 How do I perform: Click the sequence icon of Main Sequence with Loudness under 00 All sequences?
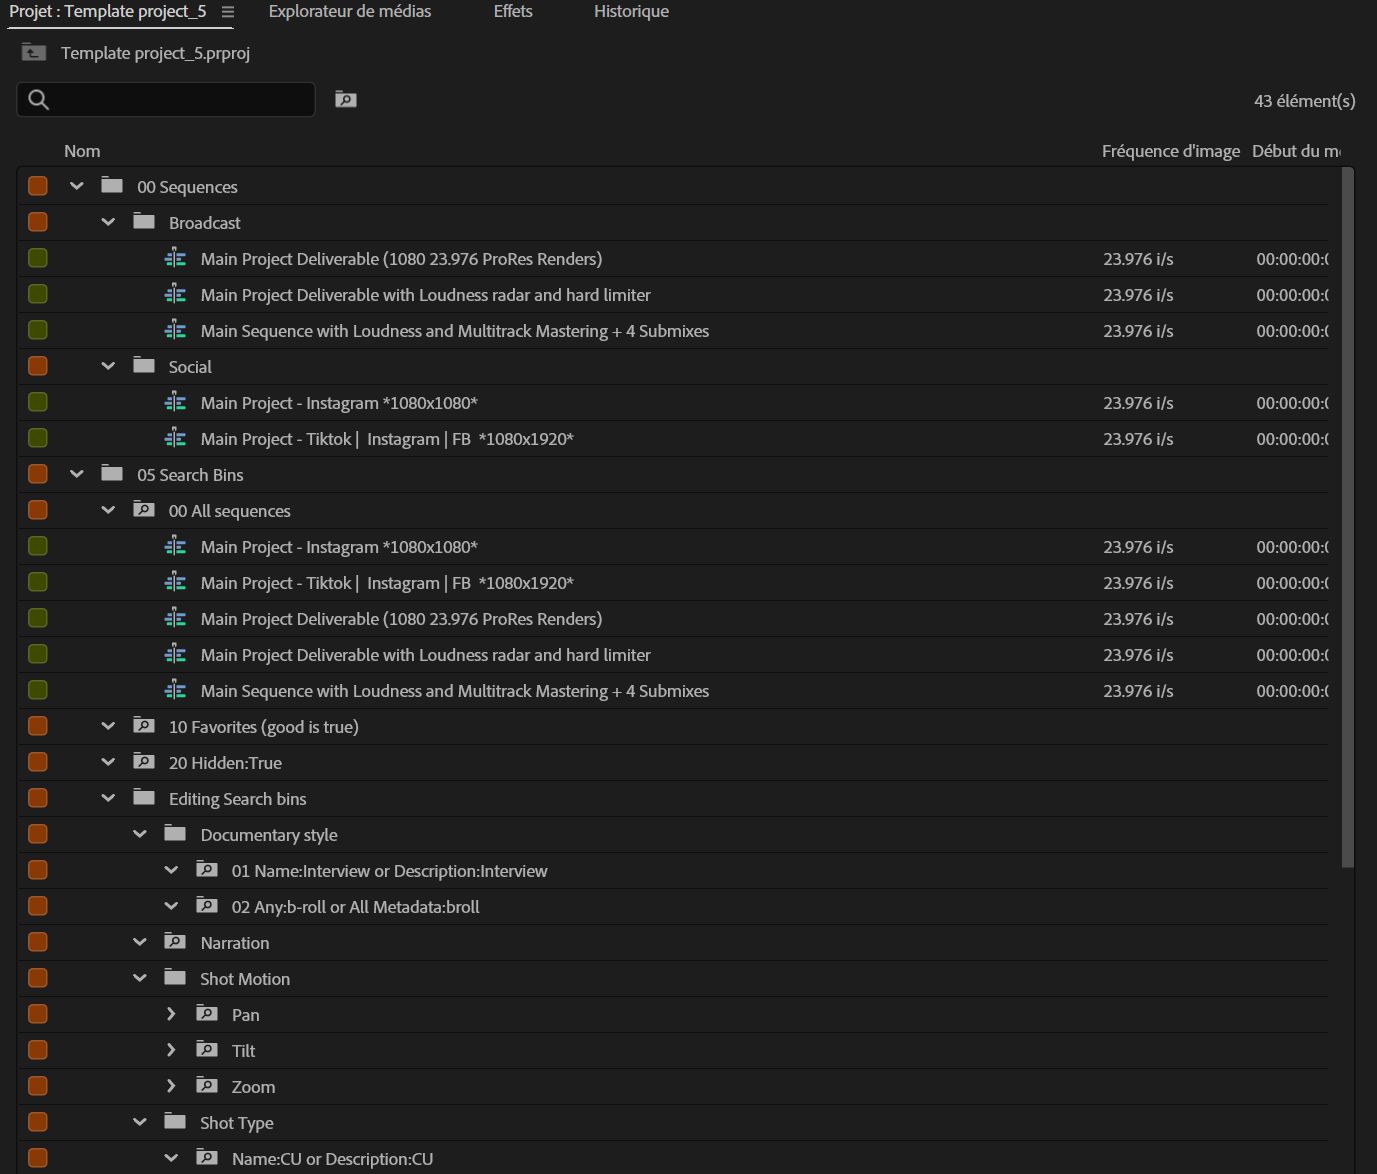(x=175, y=690)
